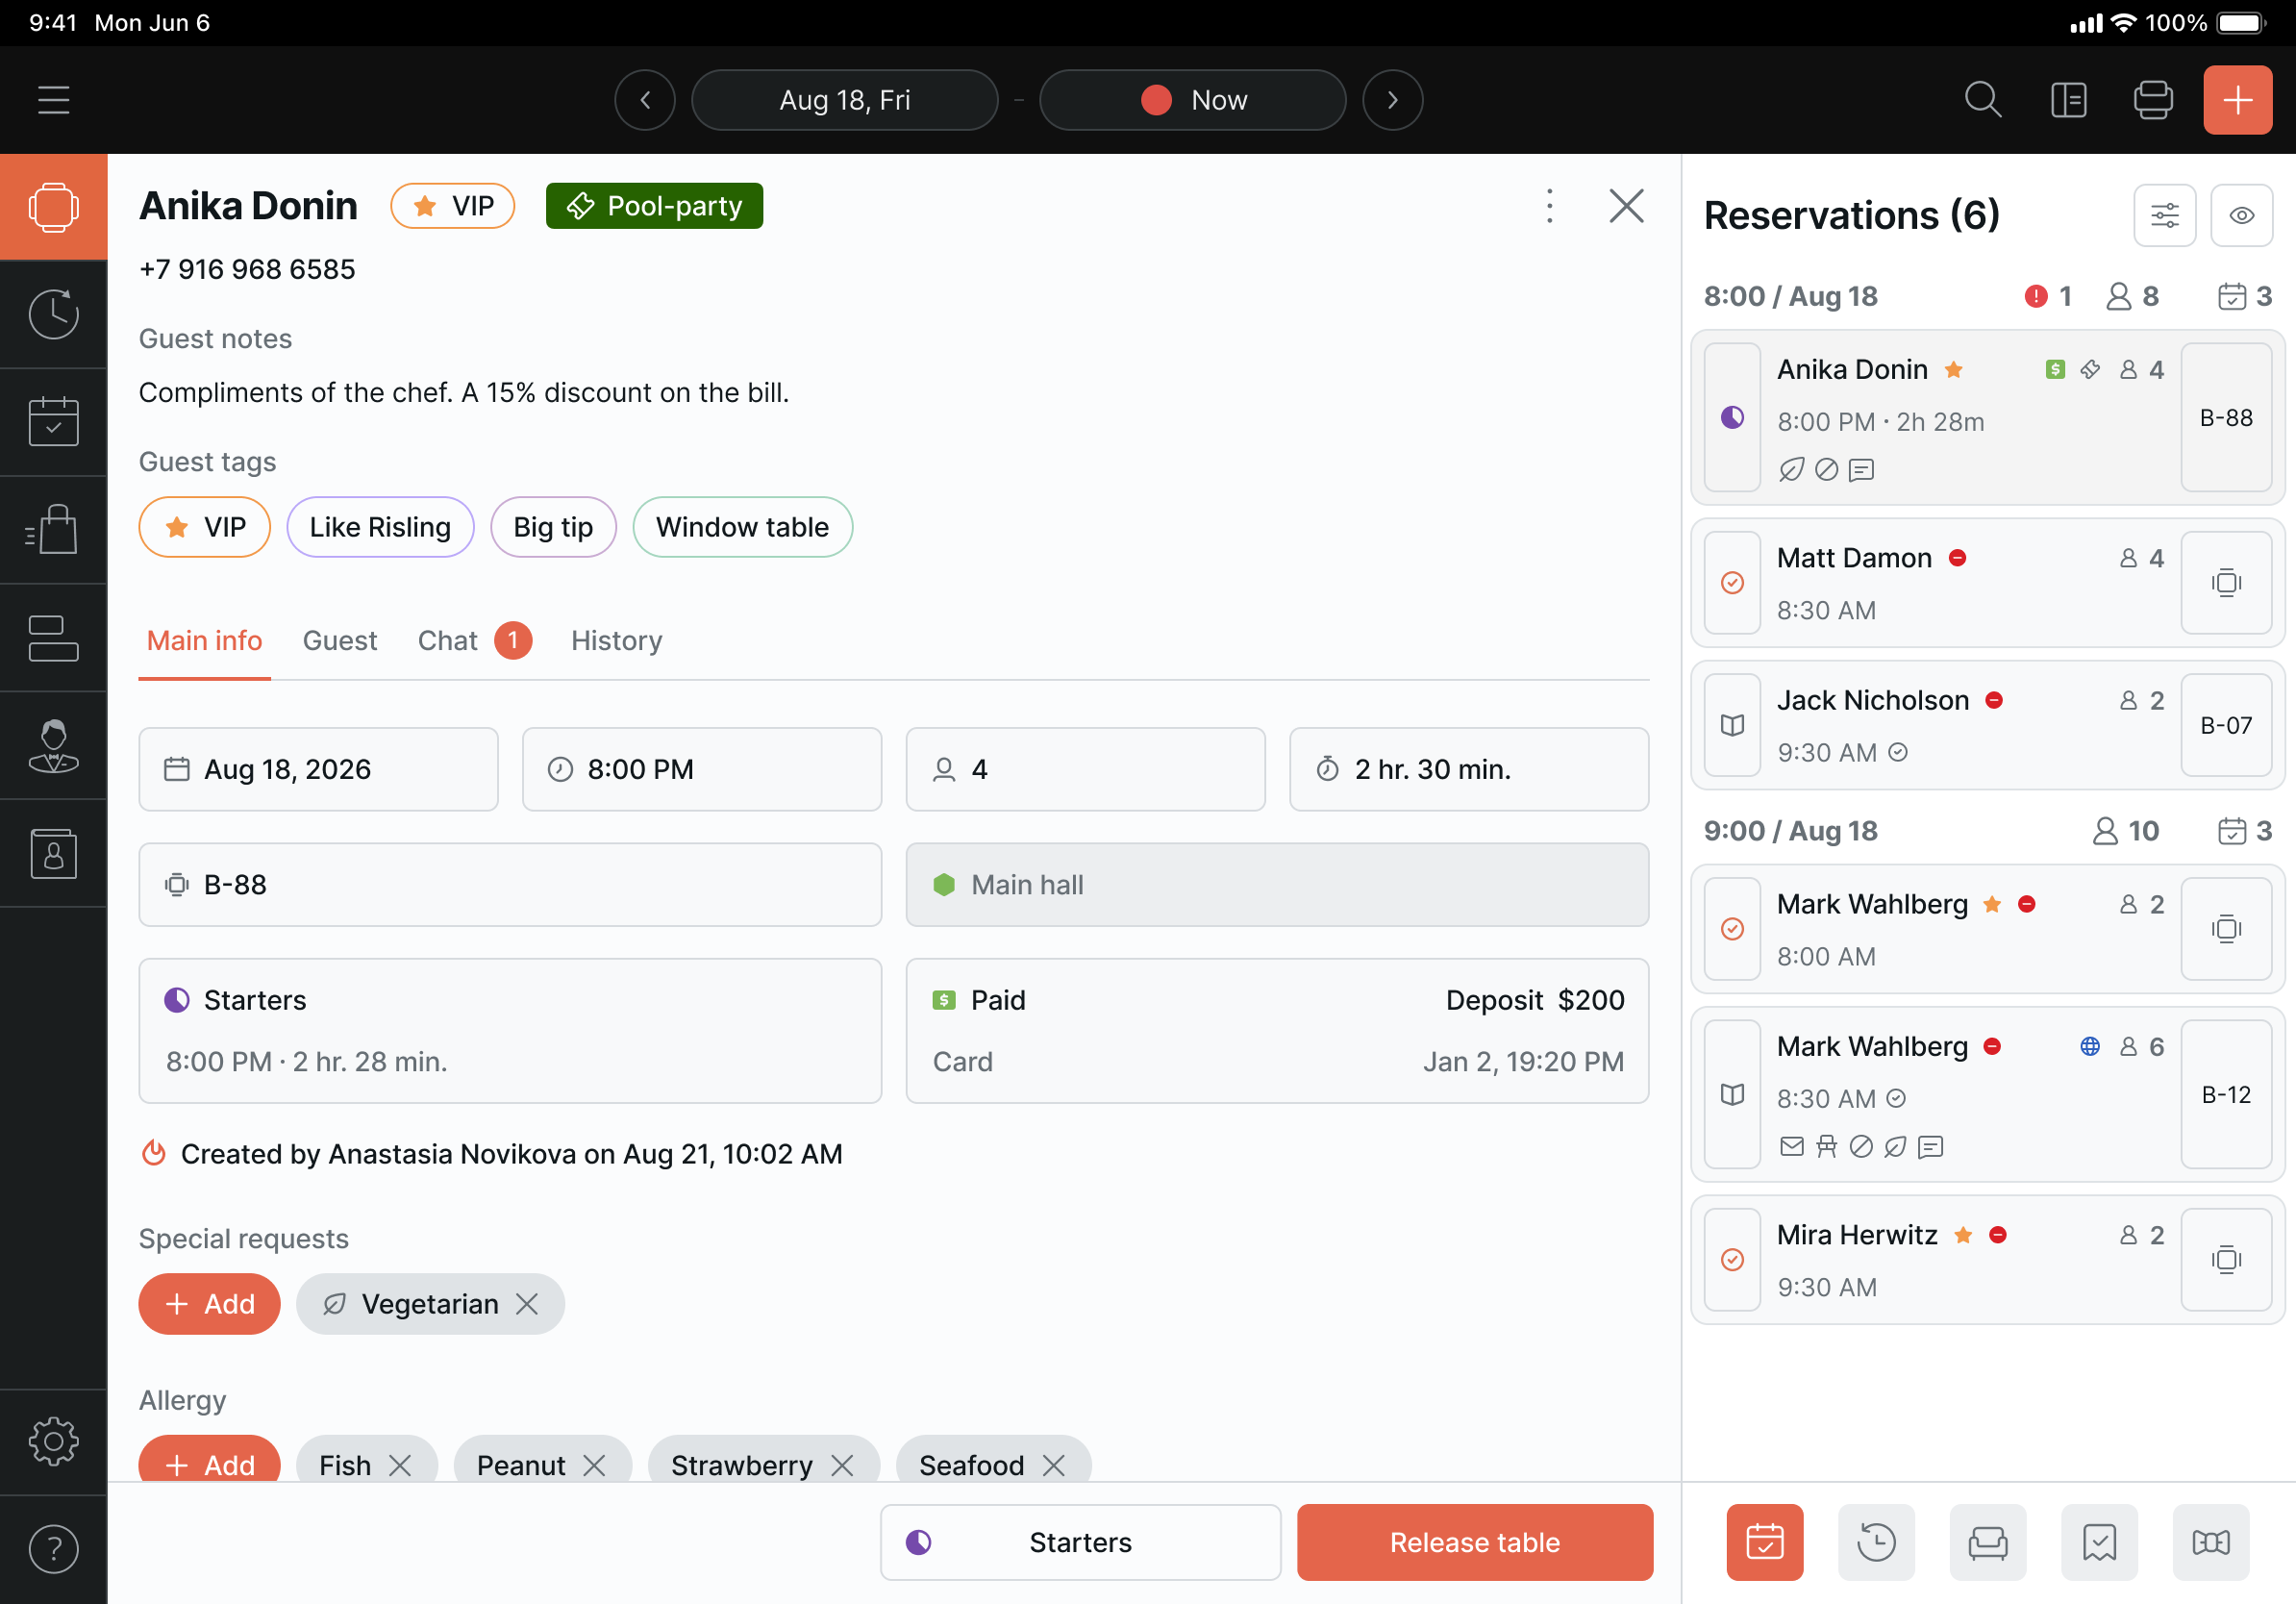Open the hamburger menu

pos(53,100)
